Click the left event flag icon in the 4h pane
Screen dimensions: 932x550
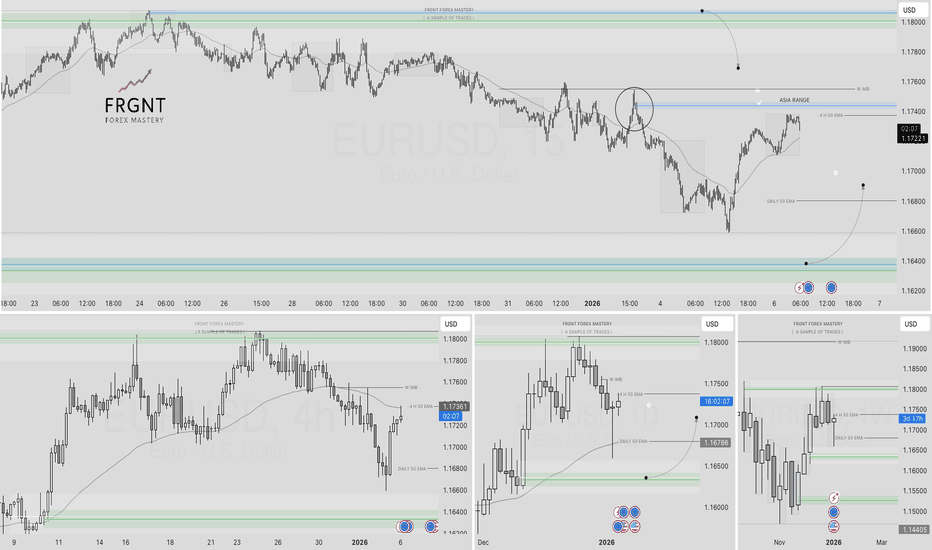coord(405,525)
